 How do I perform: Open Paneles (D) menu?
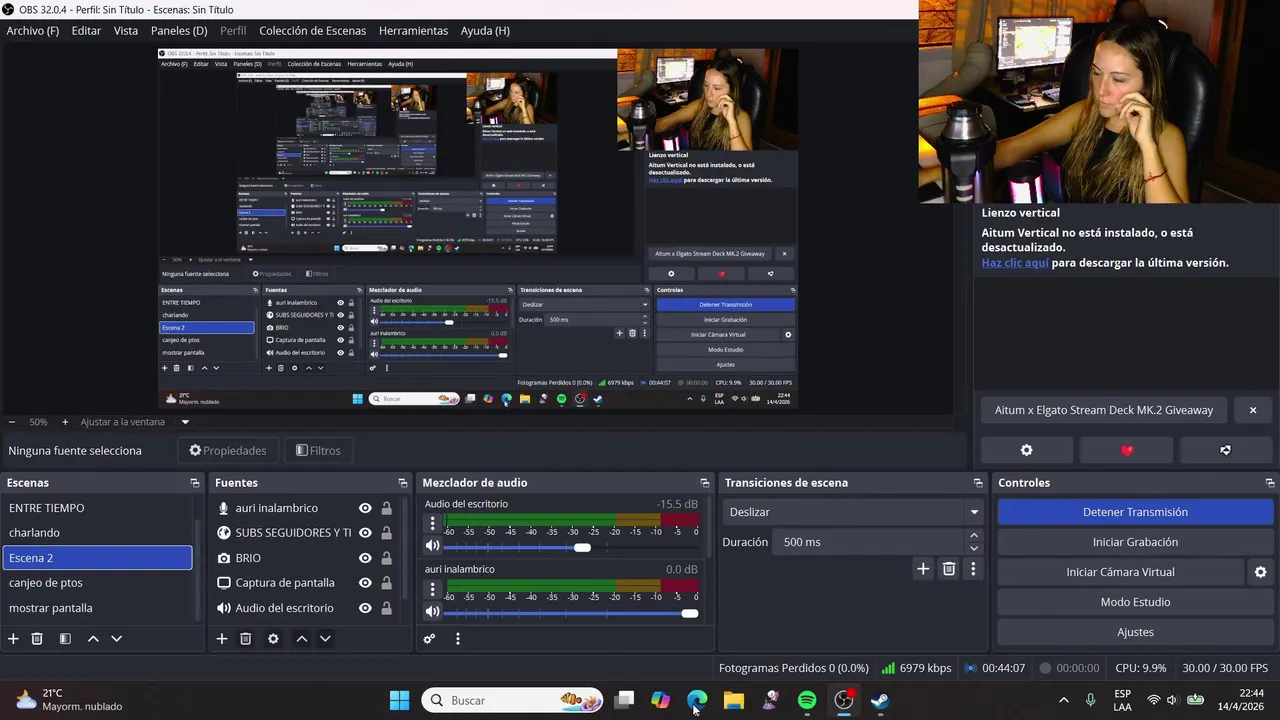(179, 31)
